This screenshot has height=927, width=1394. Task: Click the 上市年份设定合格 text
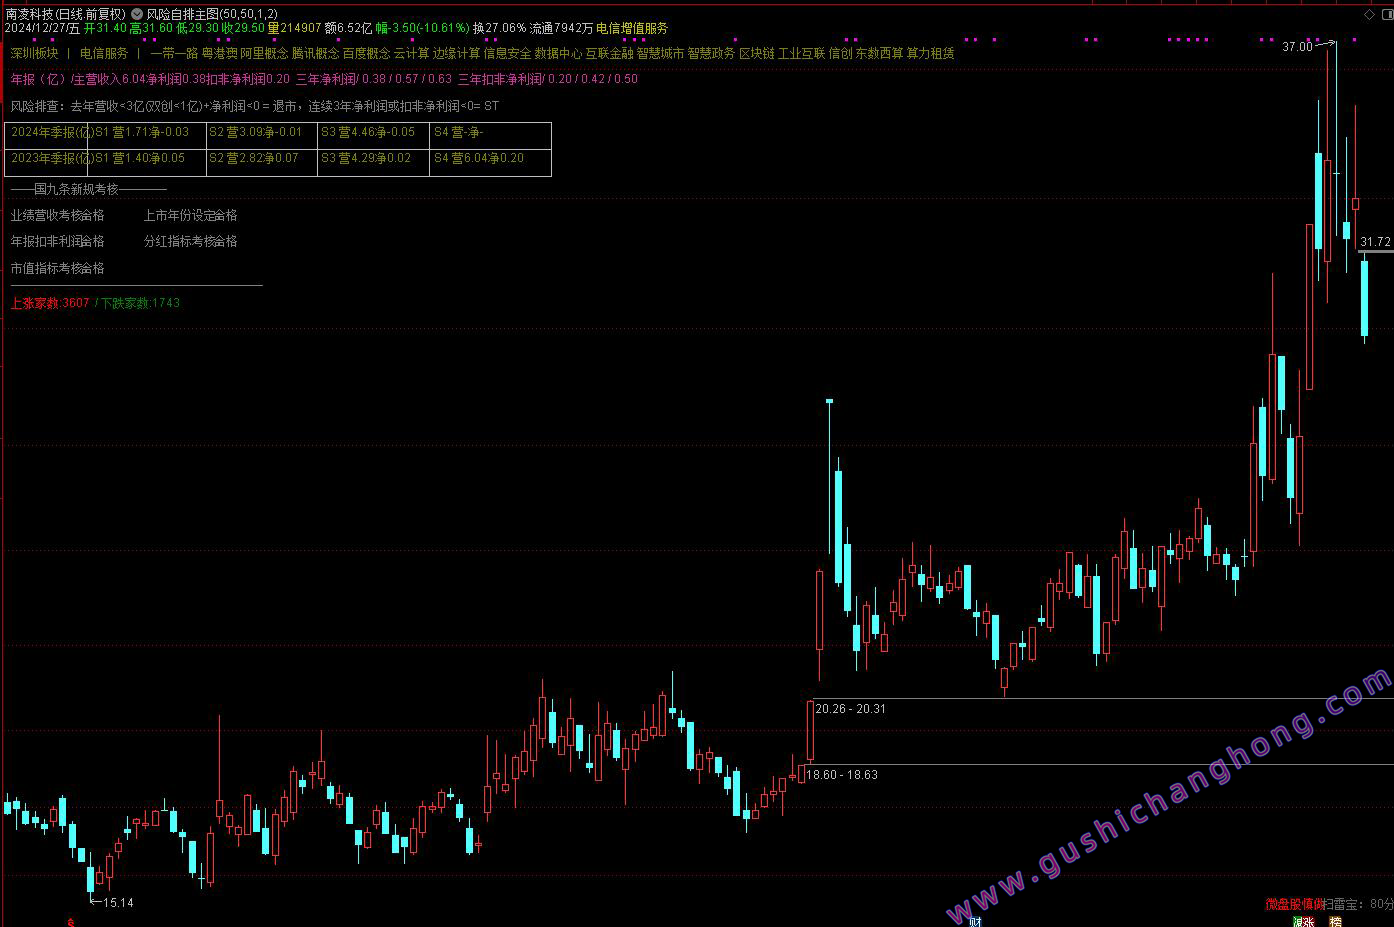pyautogui.click(x=191, y=215)
